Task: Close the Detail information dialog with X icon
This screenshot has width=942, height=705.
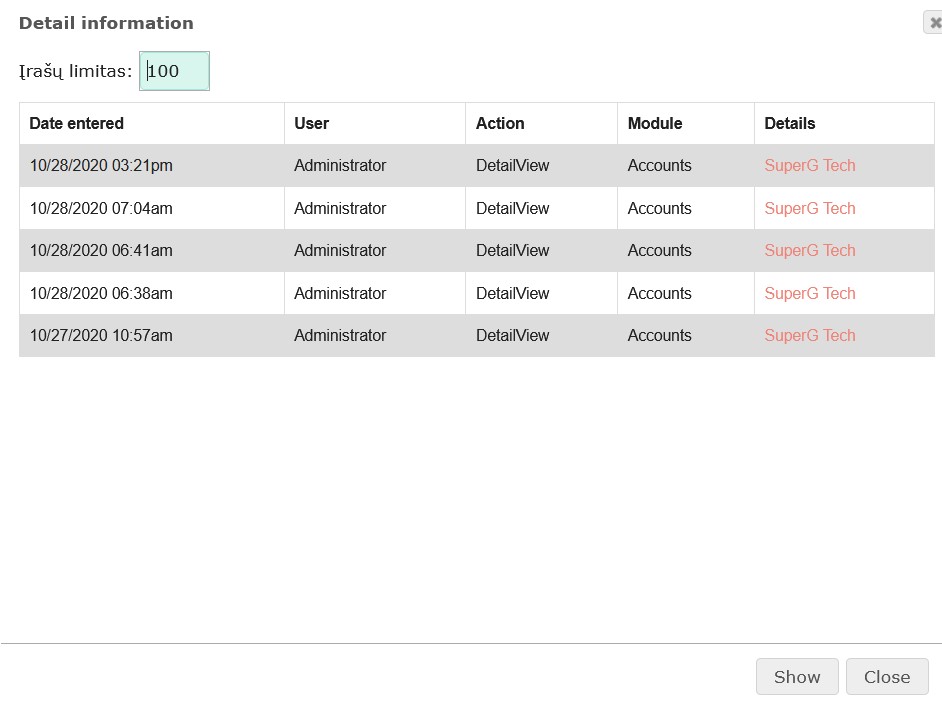Action: [x=934, y=23]
